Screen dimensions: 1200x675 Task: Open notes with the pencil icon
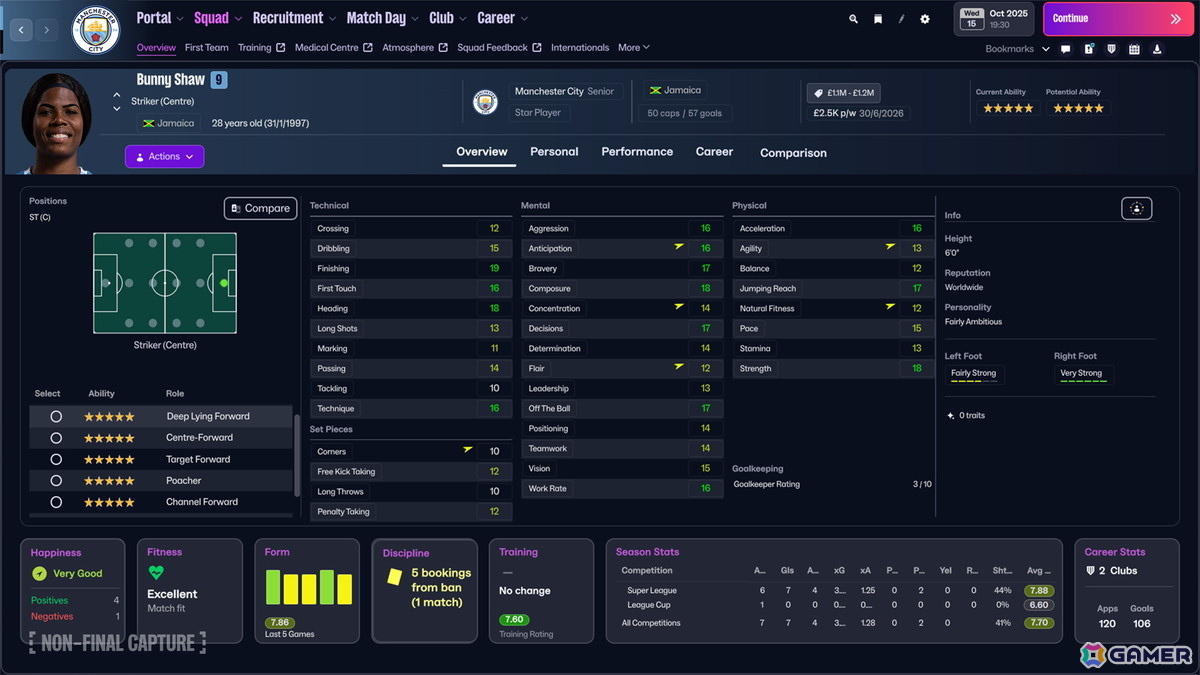pos(901,18)
